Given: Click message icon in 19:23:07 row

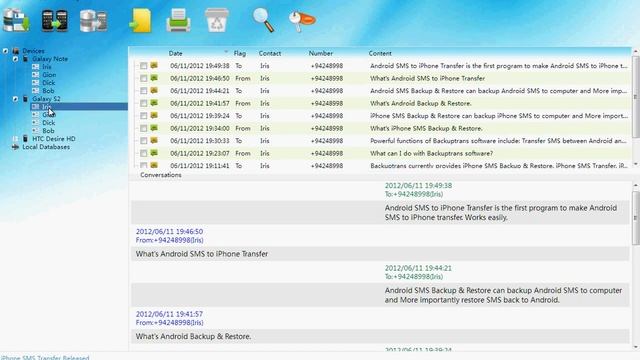Looking at the screenshot, I should click(154, 153).
